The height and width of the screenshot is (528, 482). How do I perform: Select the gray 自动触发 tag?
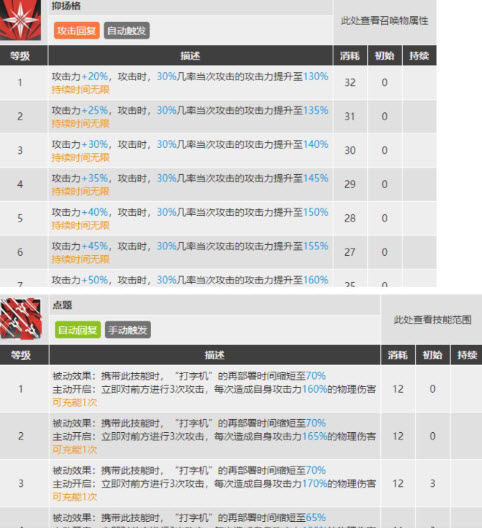point(127,31)
